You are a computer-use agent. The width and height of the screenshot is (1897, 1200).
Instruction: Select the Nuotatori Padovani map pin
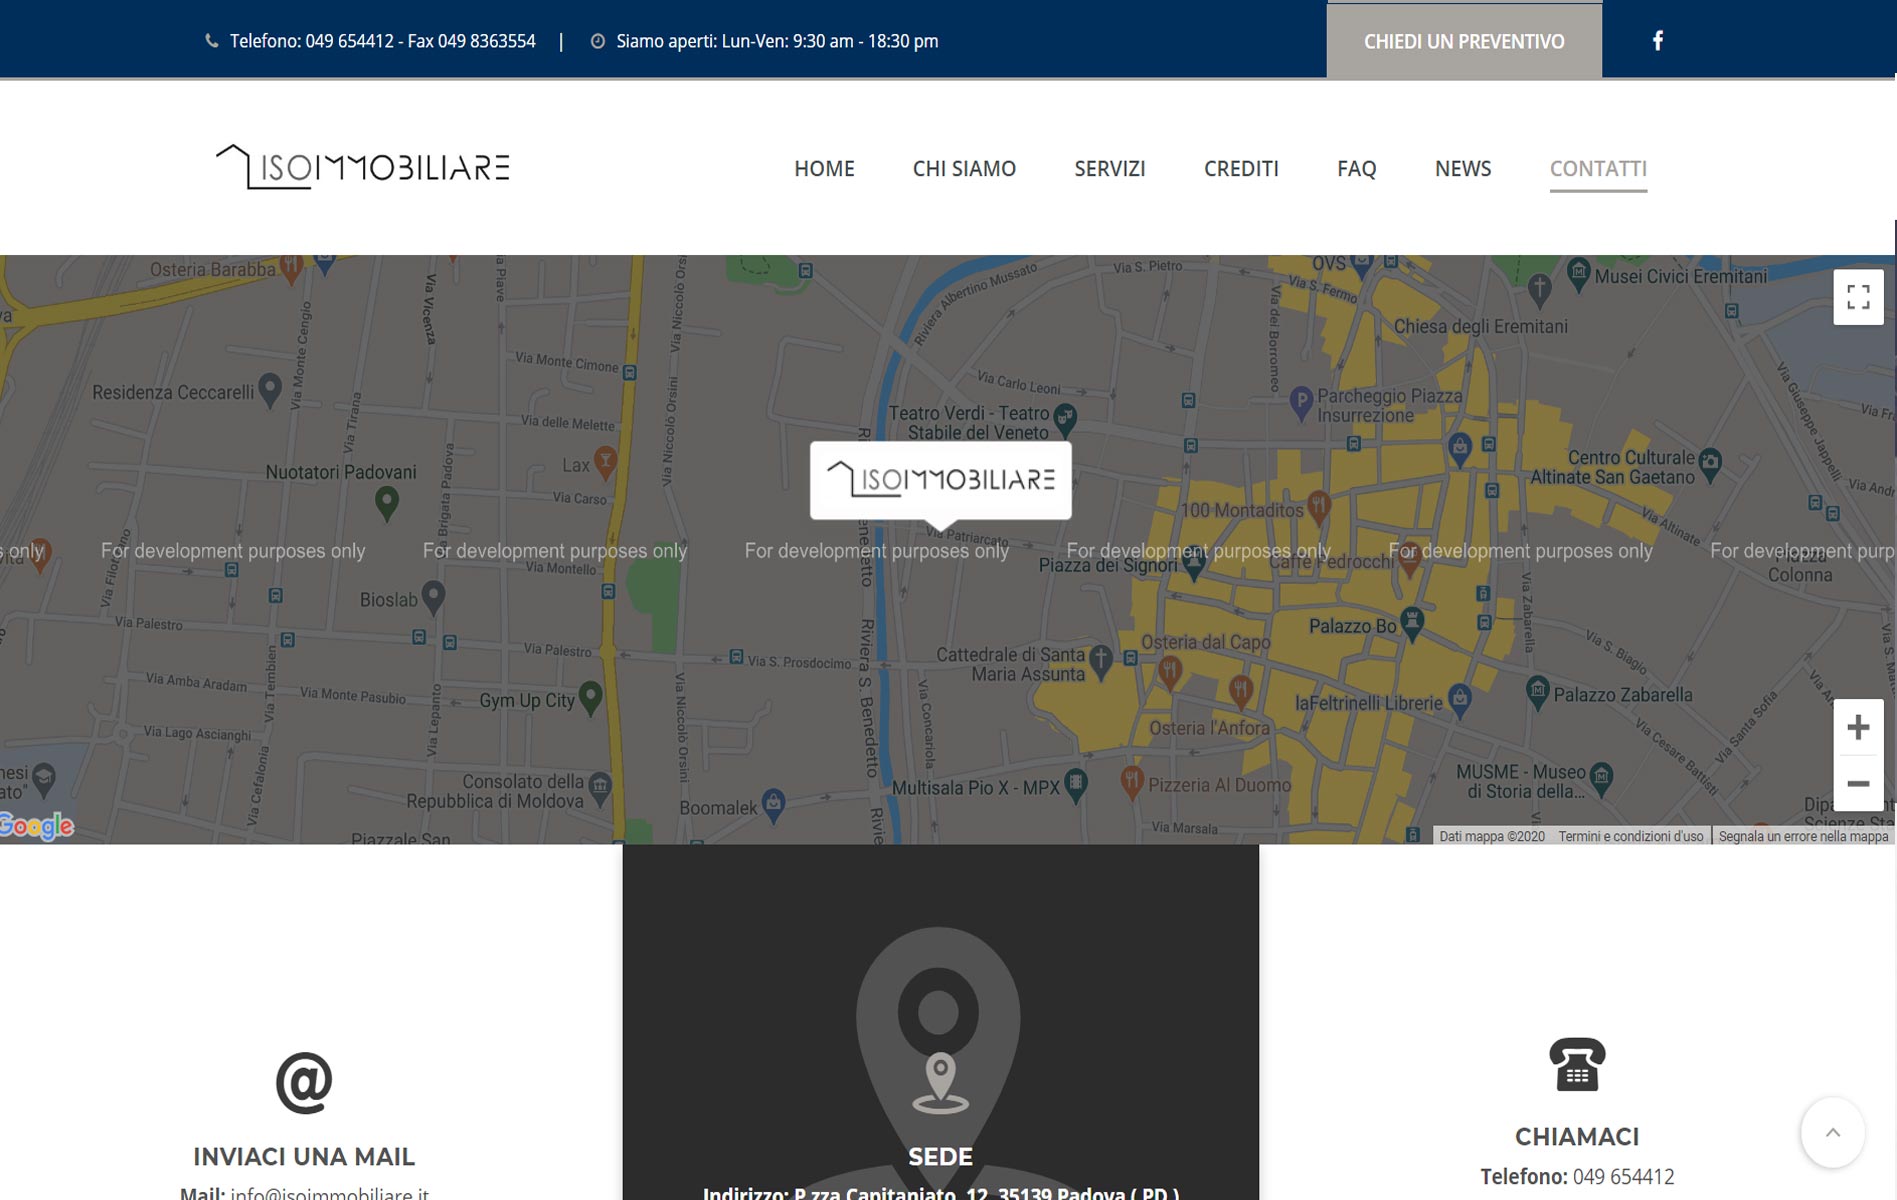pyautogui.click(x=386, y=501)
